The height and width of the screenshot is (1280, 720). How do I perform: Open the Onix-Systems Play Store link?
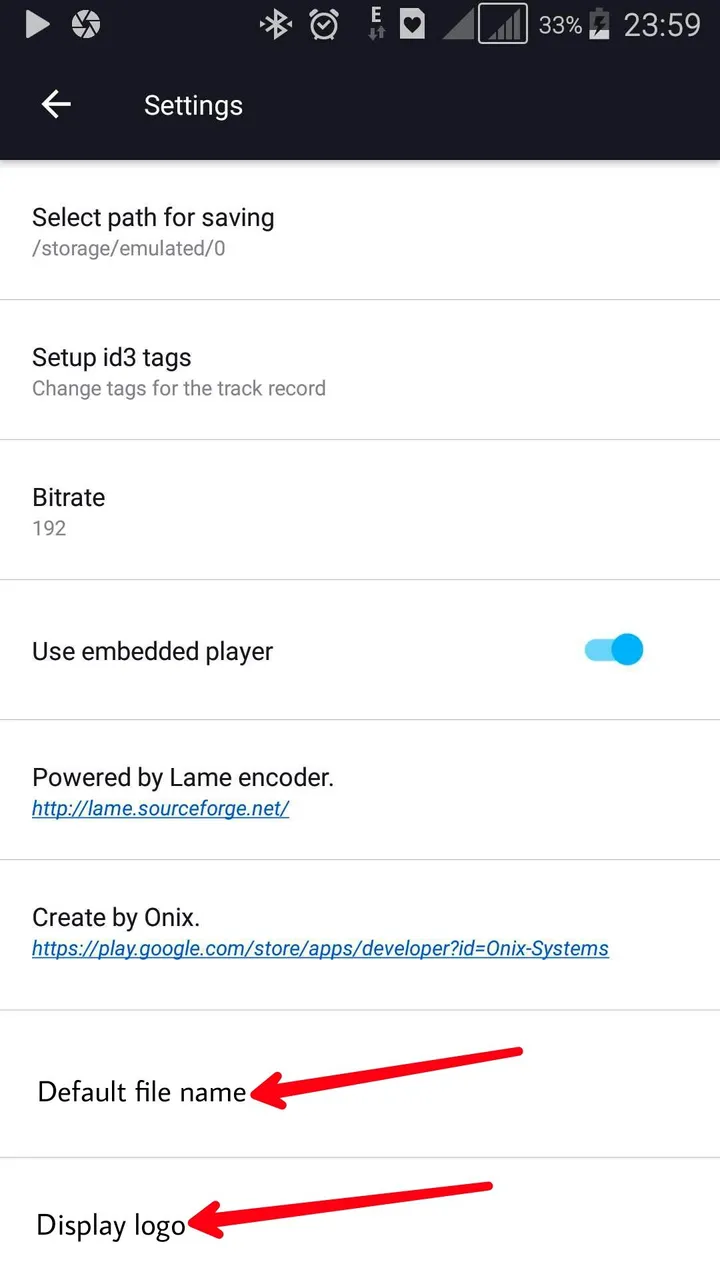pyautogui.click(x=320, y=948)
